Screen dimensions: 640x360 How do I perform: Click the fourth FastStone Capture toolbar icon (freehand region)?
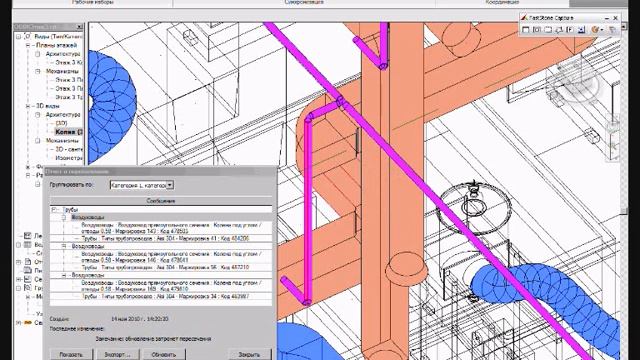coord(559,30)
